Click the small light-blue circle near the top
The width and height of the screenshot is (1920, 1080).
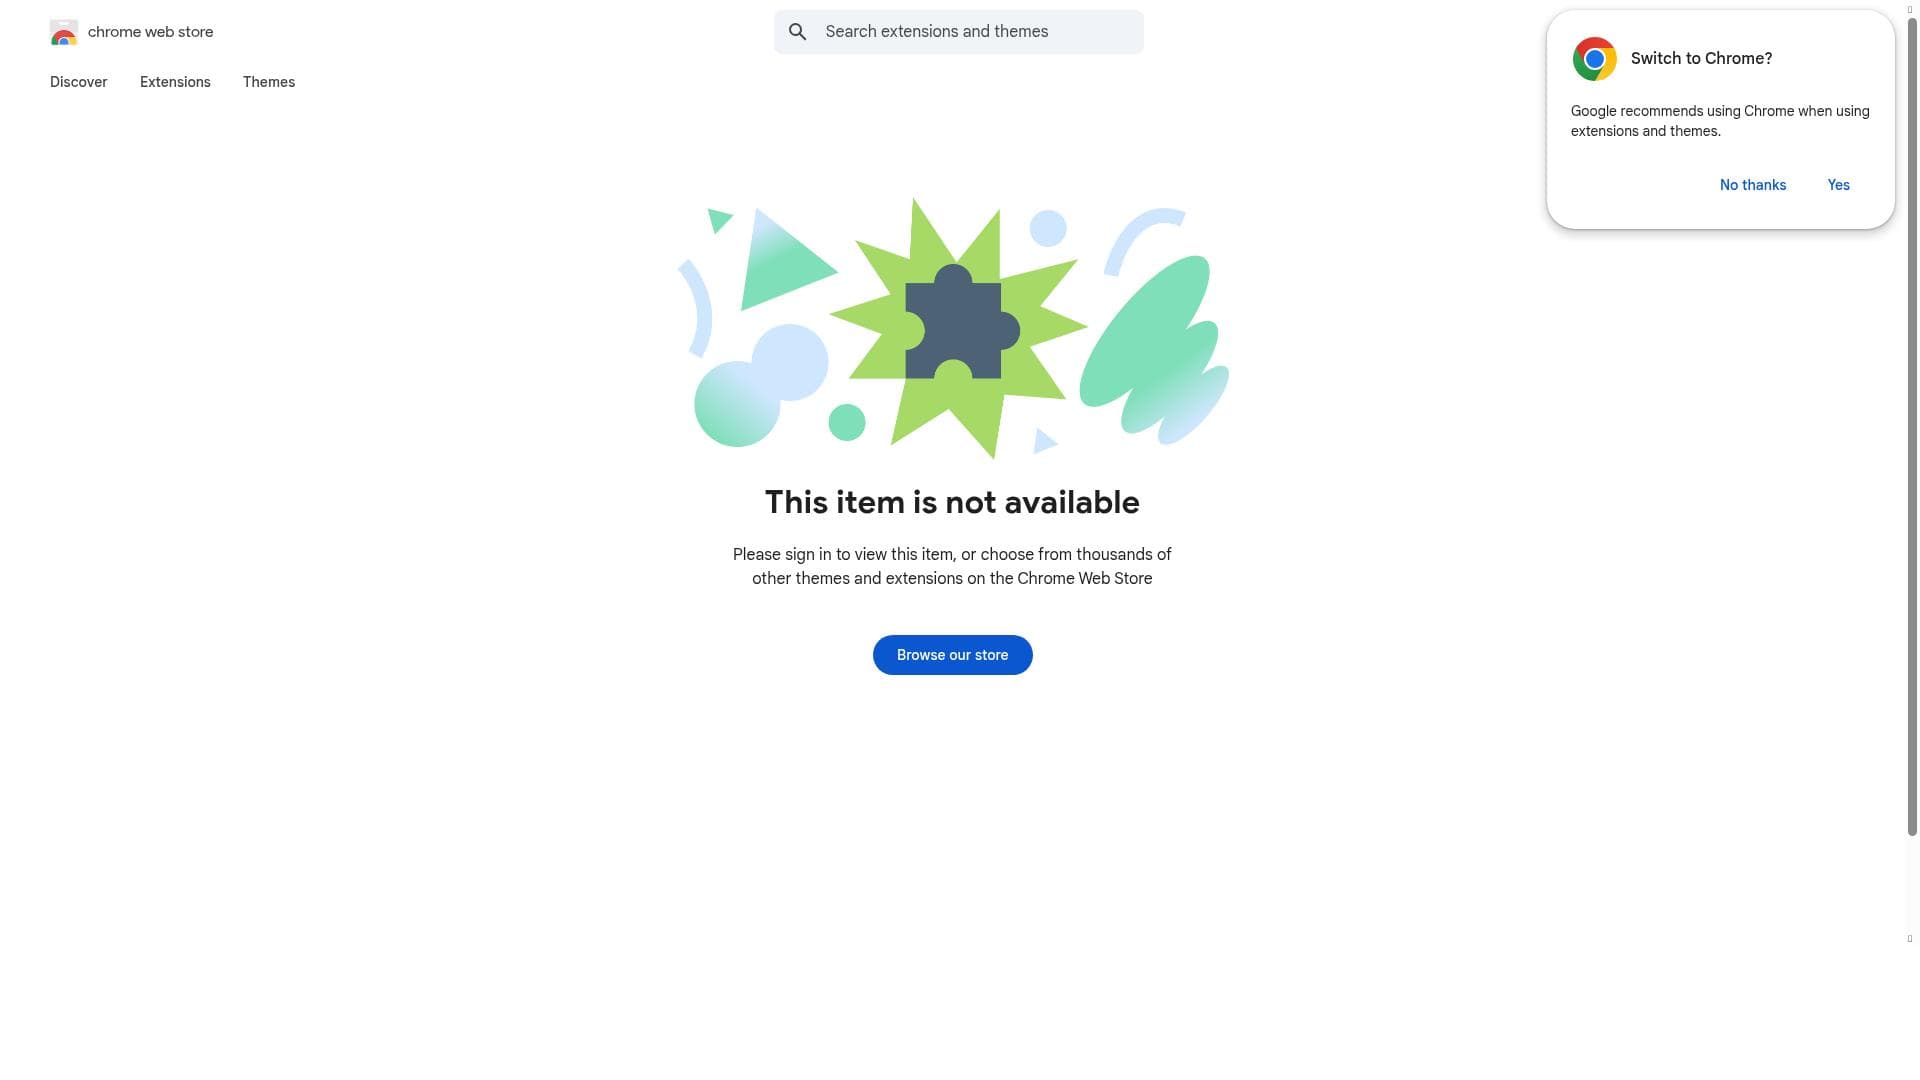[x=1048, y=228]
